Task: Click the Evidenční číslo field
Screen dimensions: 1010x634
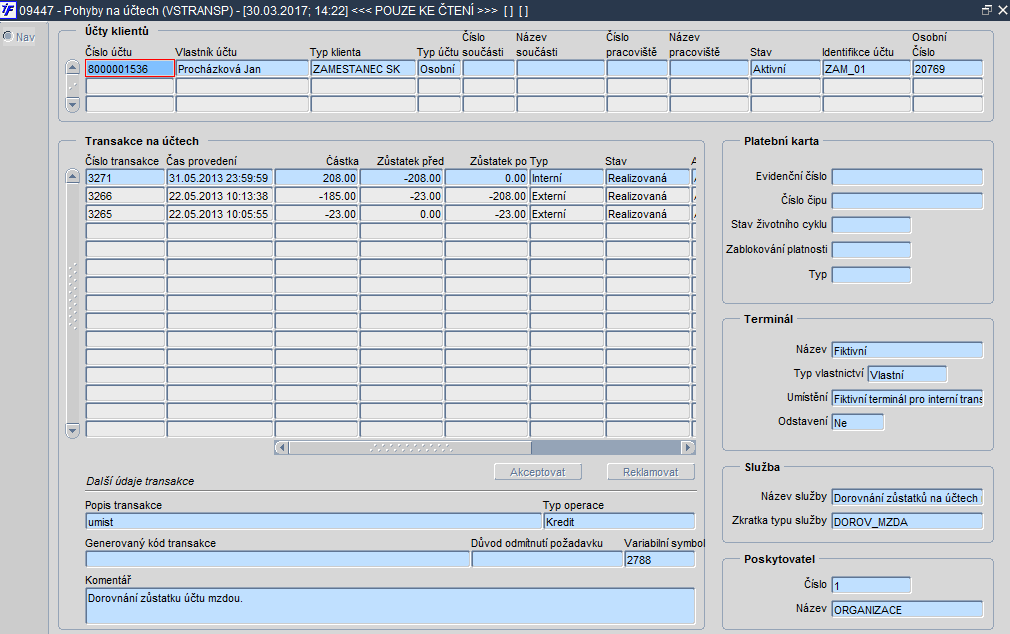Action: coord(907,177)
